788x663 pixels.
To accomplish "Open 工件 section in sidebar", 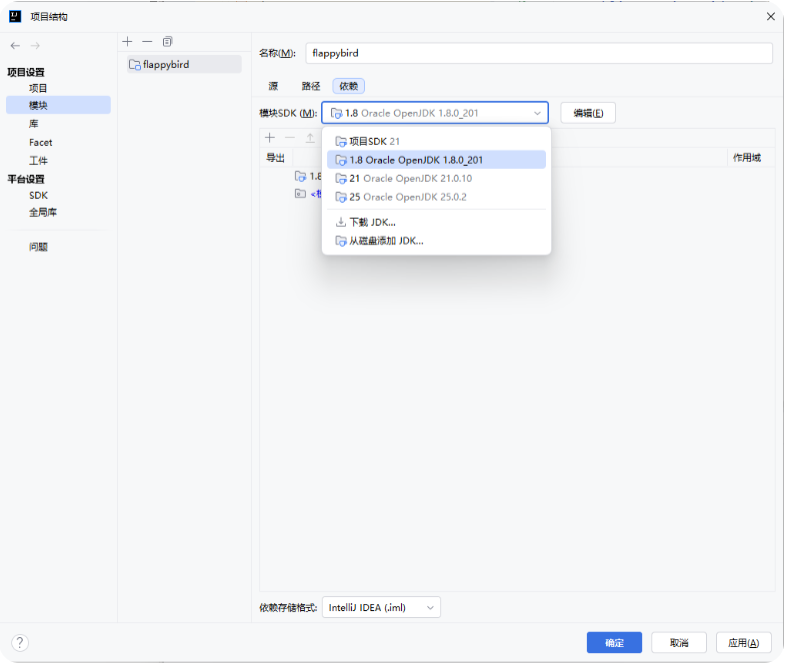I will pyautogui.click(x=38, y=161).
